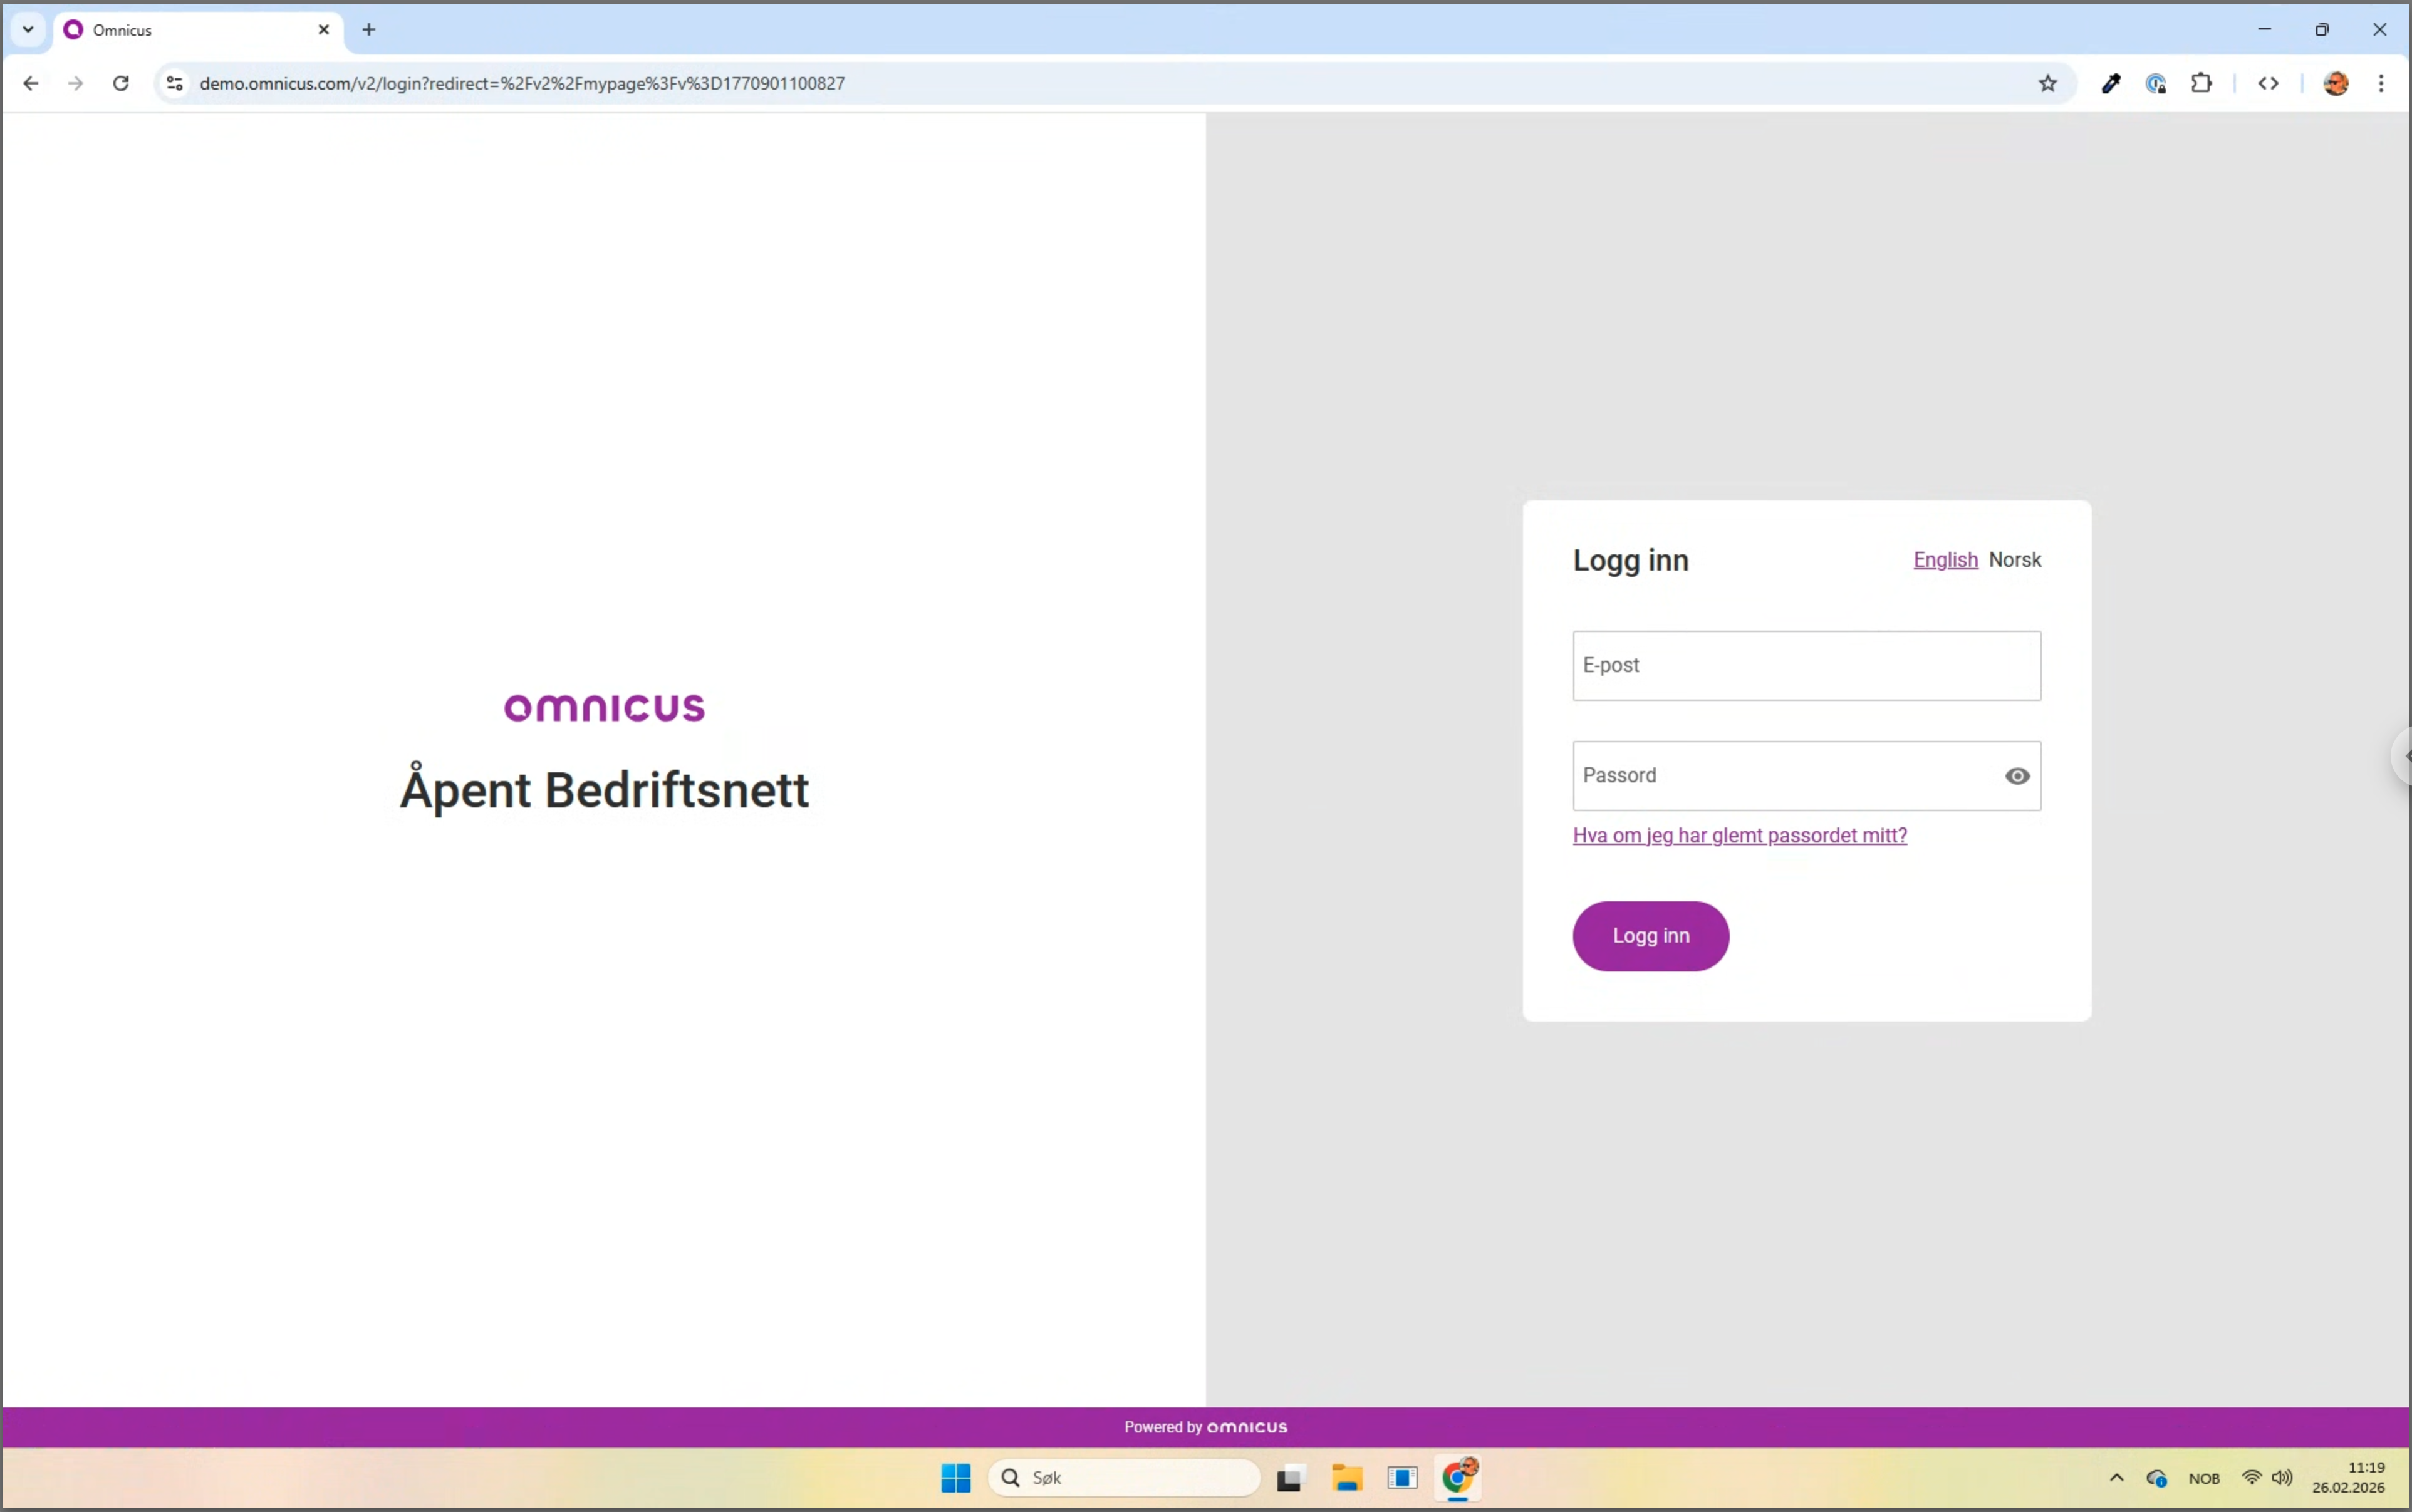Open a new browser tab
2412x1512 pixels.
369,29
